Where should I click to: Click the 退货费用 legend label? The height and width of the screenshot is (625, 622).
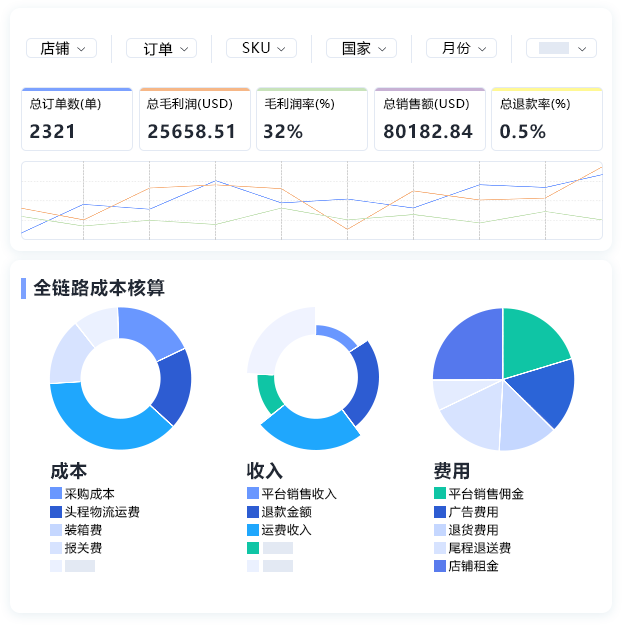(x=474, y=530)
